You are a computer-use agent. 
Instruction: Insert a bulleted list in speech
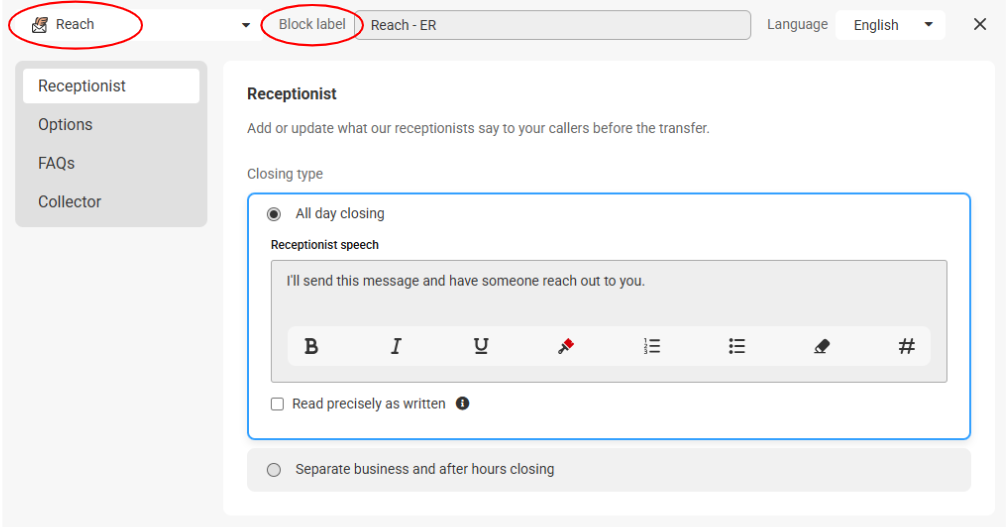pos(737,347)
